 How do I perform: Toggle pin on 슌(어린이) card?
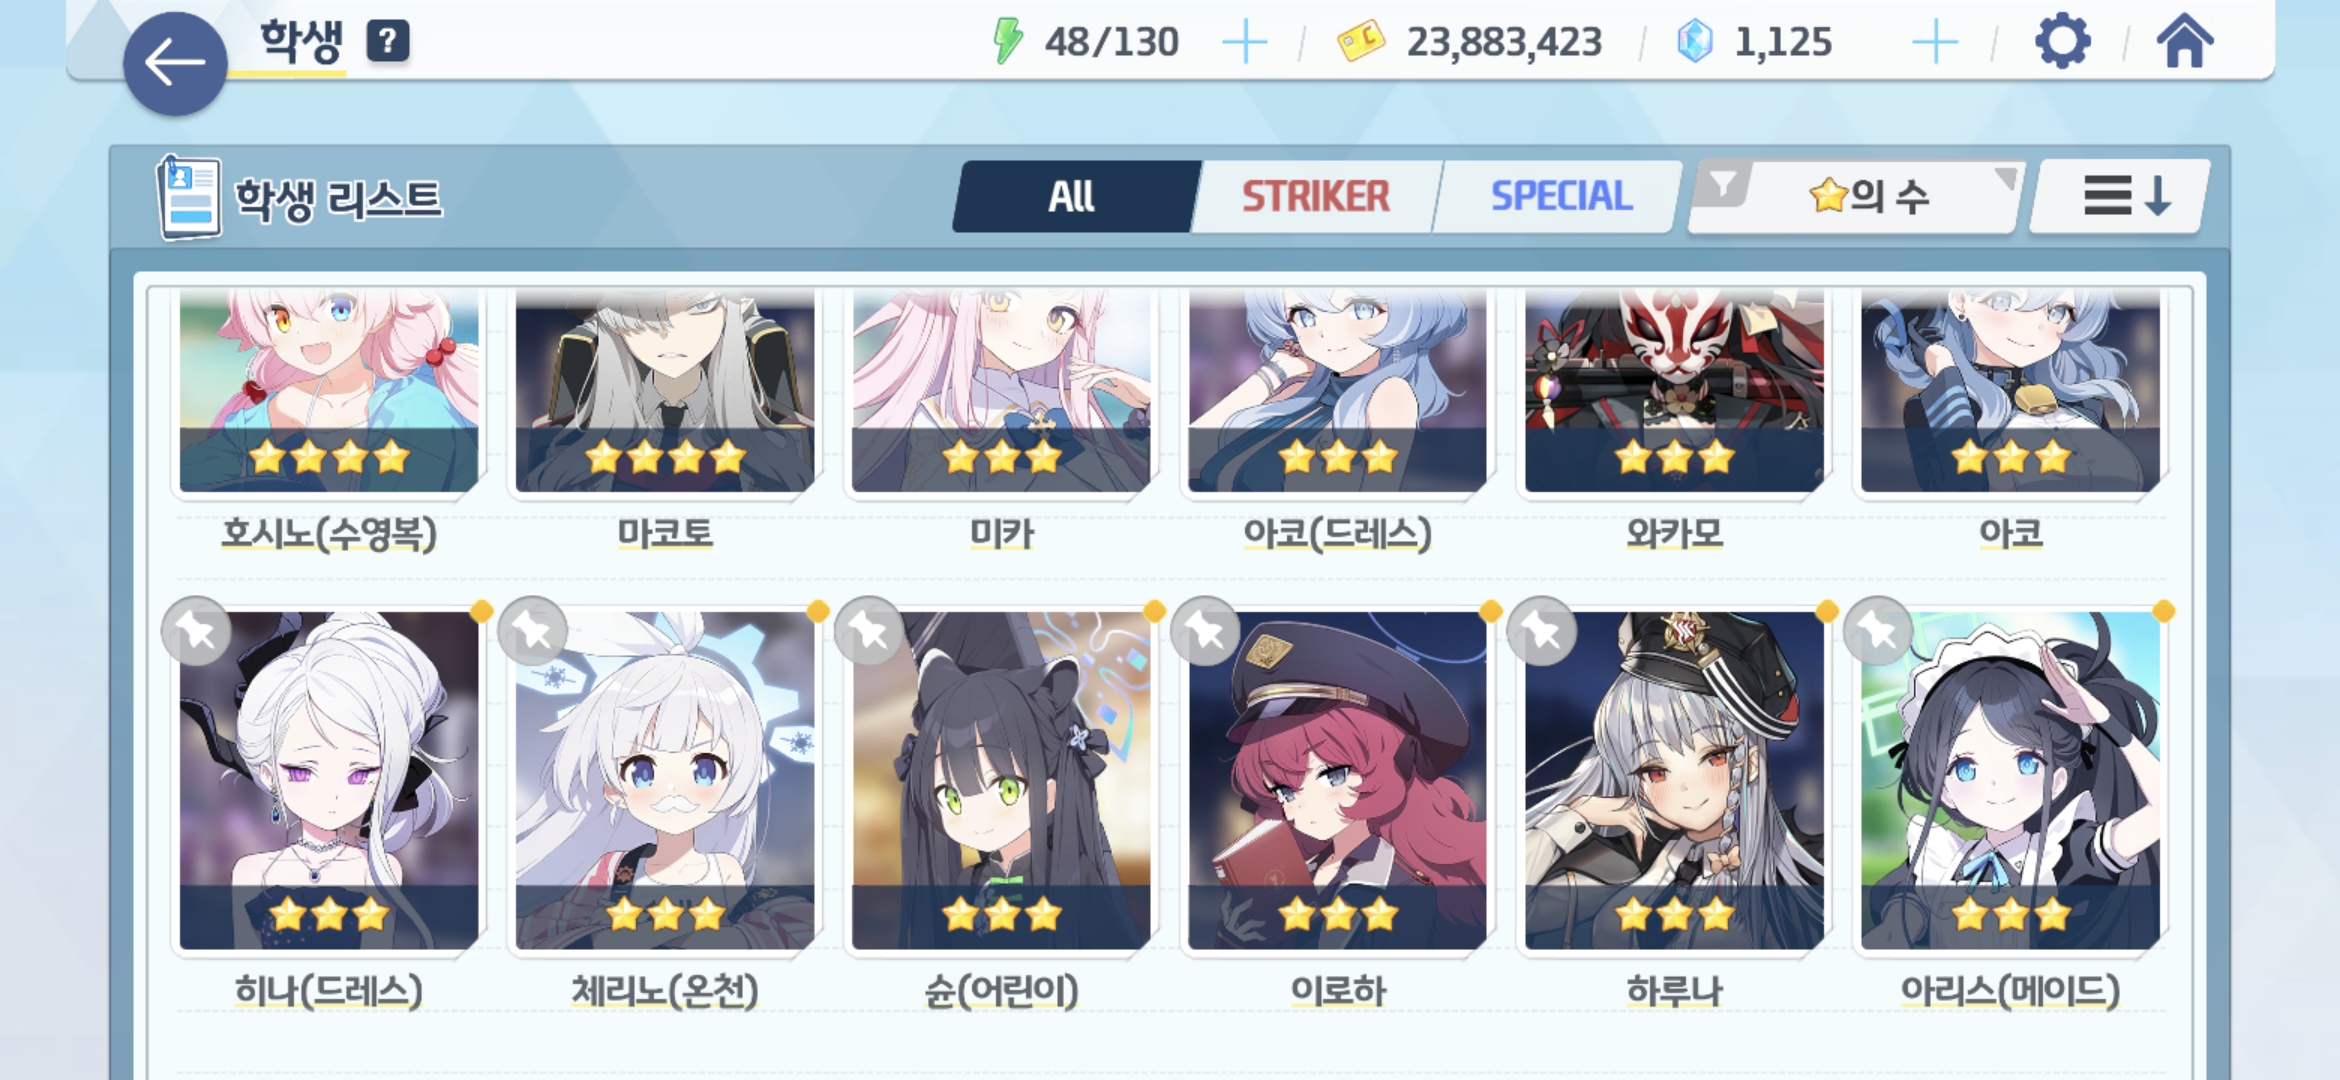pyautogui.click(x=869, y=631)
